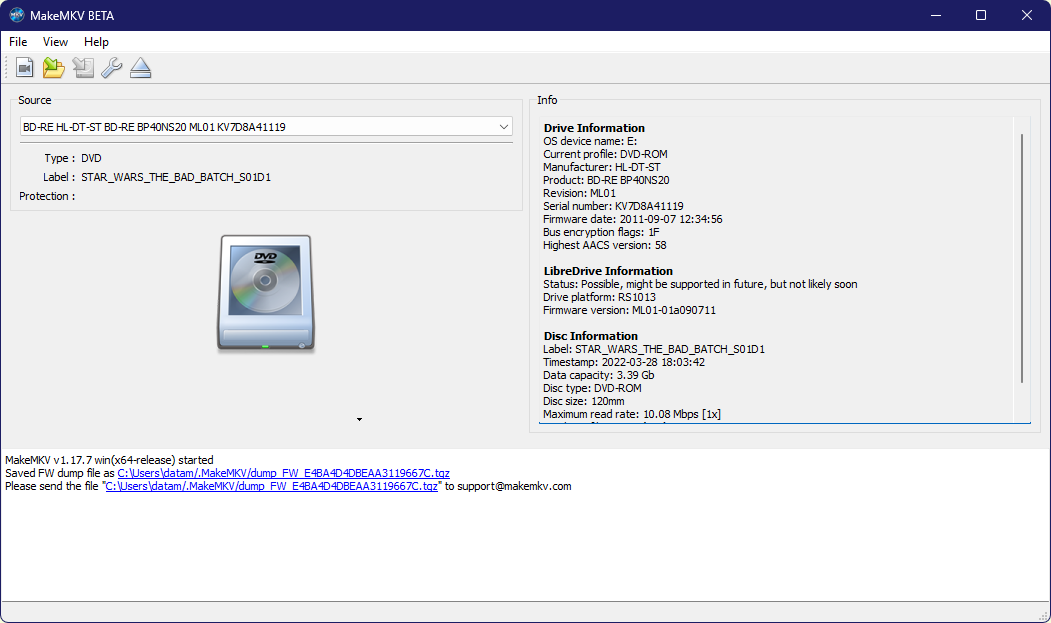This screenshot has width=1051, height=623.
Task: Click the 'Revision: ML01' line
Action: (579, 193)
